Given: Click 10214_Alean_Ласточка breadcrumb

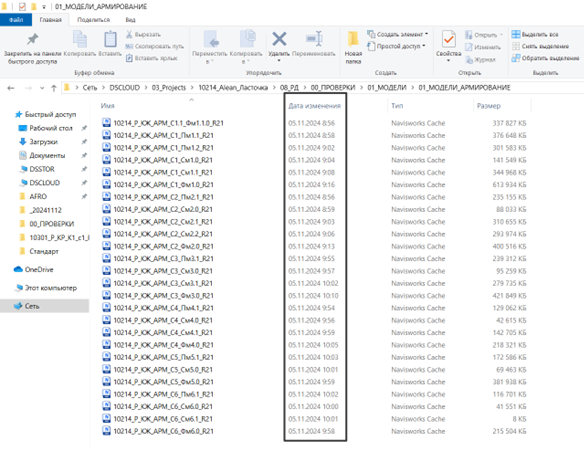Looking at the screenshot, I should [233, 88].
